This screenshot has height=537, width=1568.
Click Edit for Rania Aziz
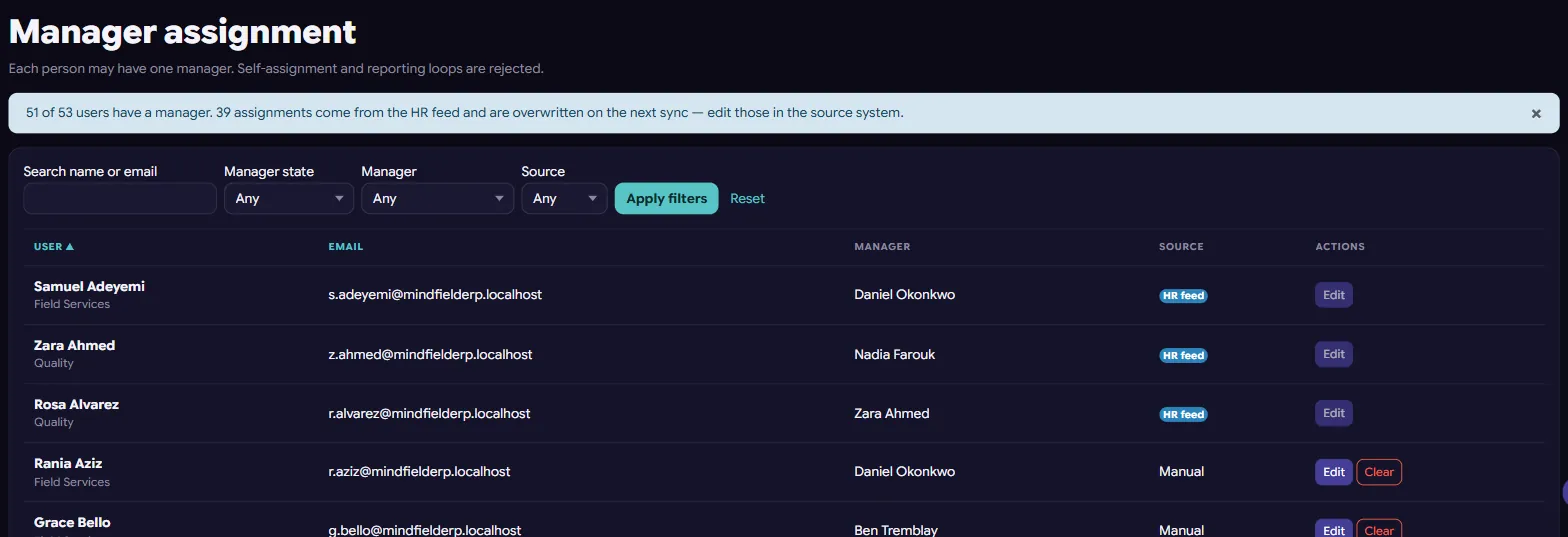click(x=1334, y=472)
